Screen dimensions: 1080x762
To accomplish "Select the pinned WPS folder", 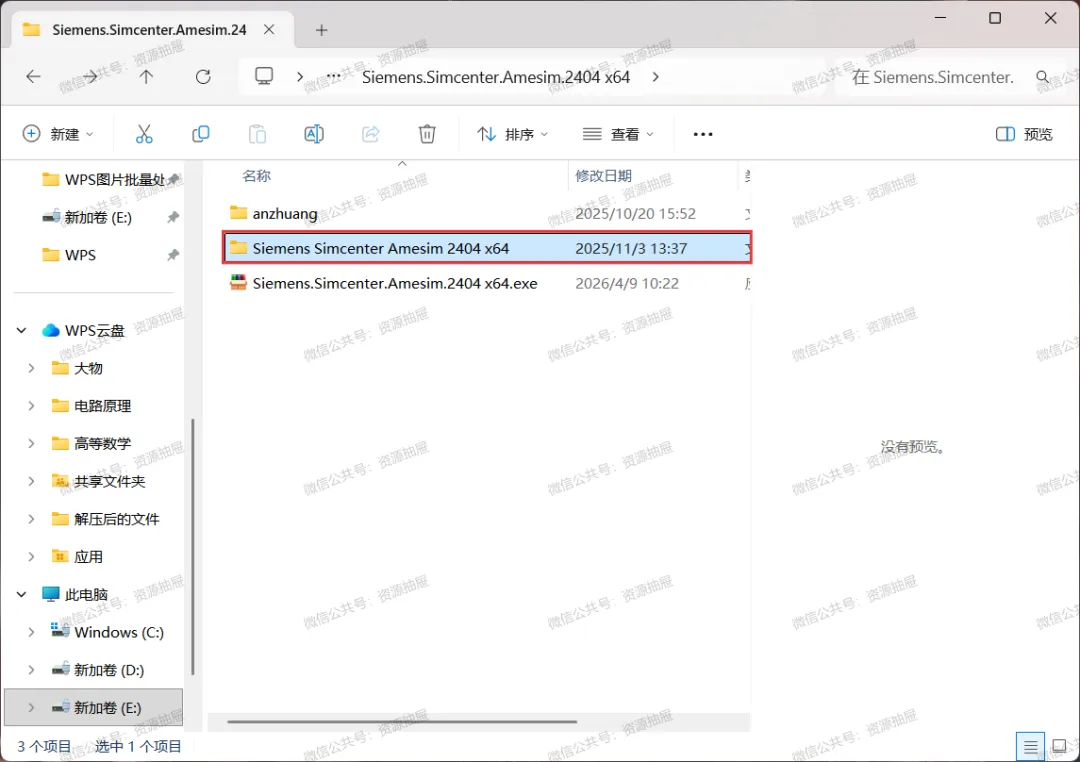I will point(70,255).
